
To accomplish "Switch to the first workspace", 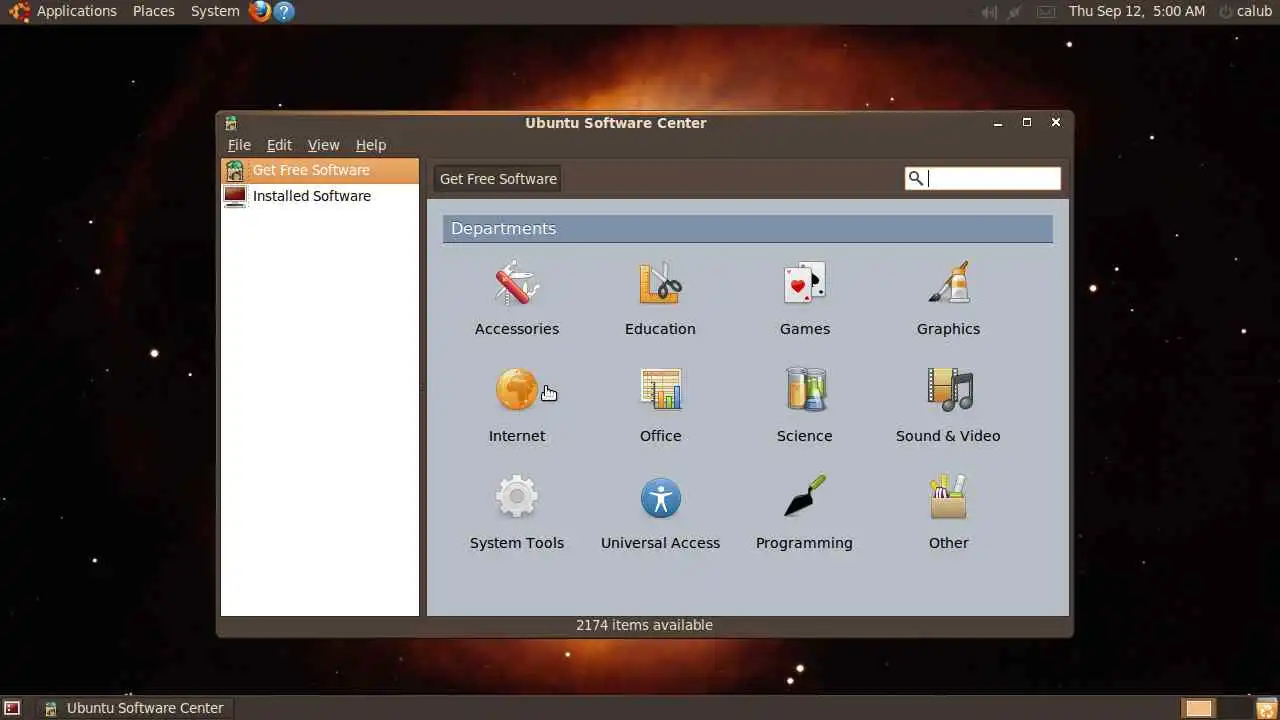I will coord(1199,708).
